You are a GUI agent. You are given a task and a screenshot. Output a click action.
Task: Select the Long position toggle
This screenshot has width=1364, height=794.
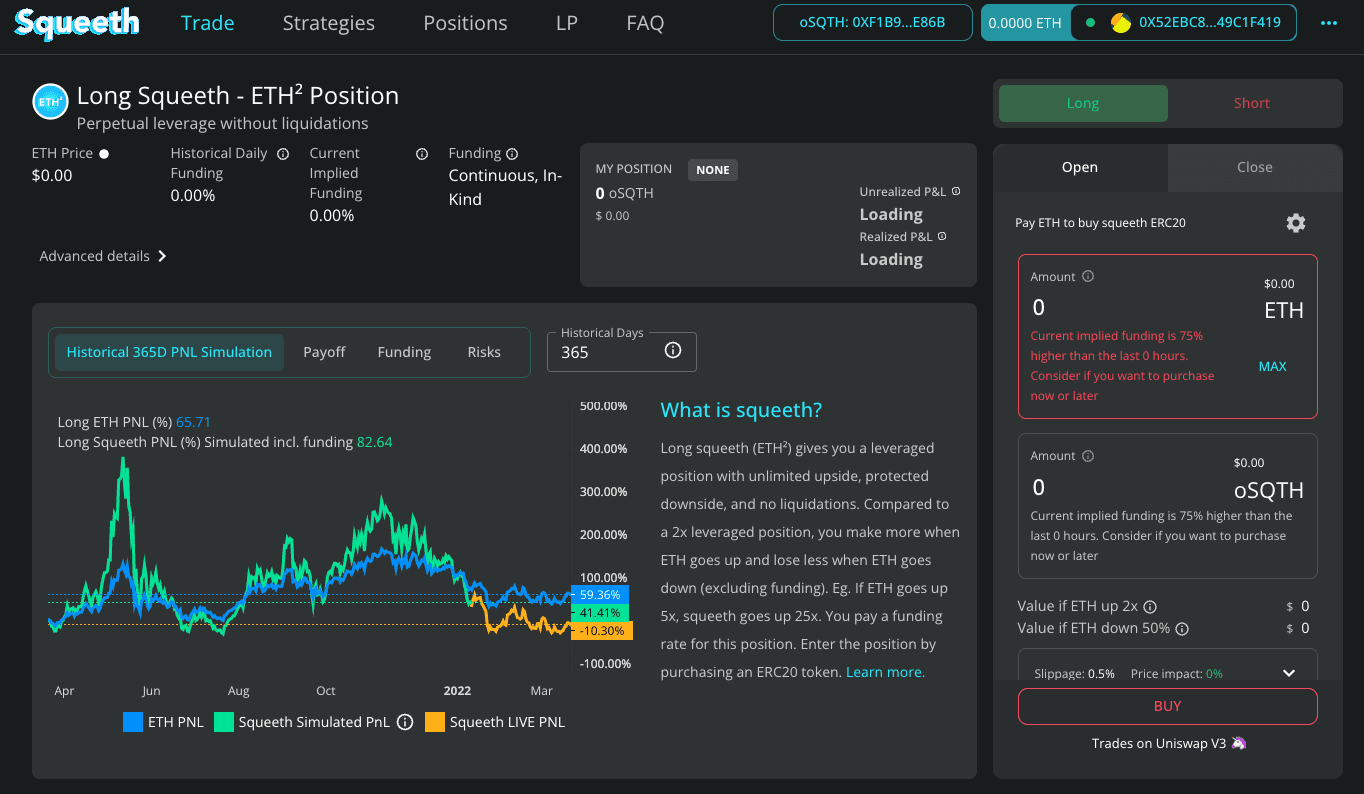[1083, 103]
